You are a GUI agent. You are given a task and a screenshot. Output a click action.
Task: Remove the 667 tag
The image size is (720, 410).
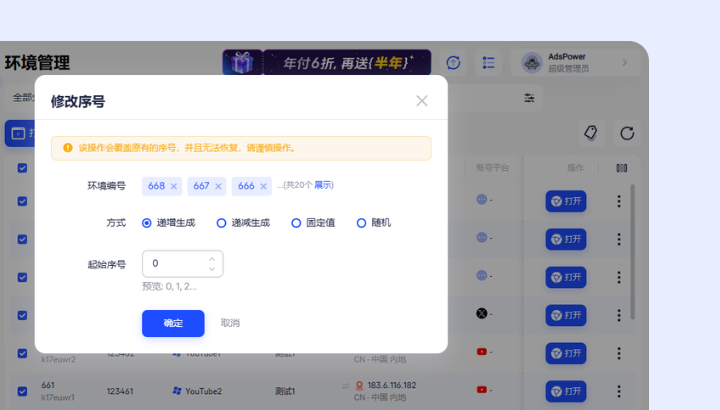(218, 186)
